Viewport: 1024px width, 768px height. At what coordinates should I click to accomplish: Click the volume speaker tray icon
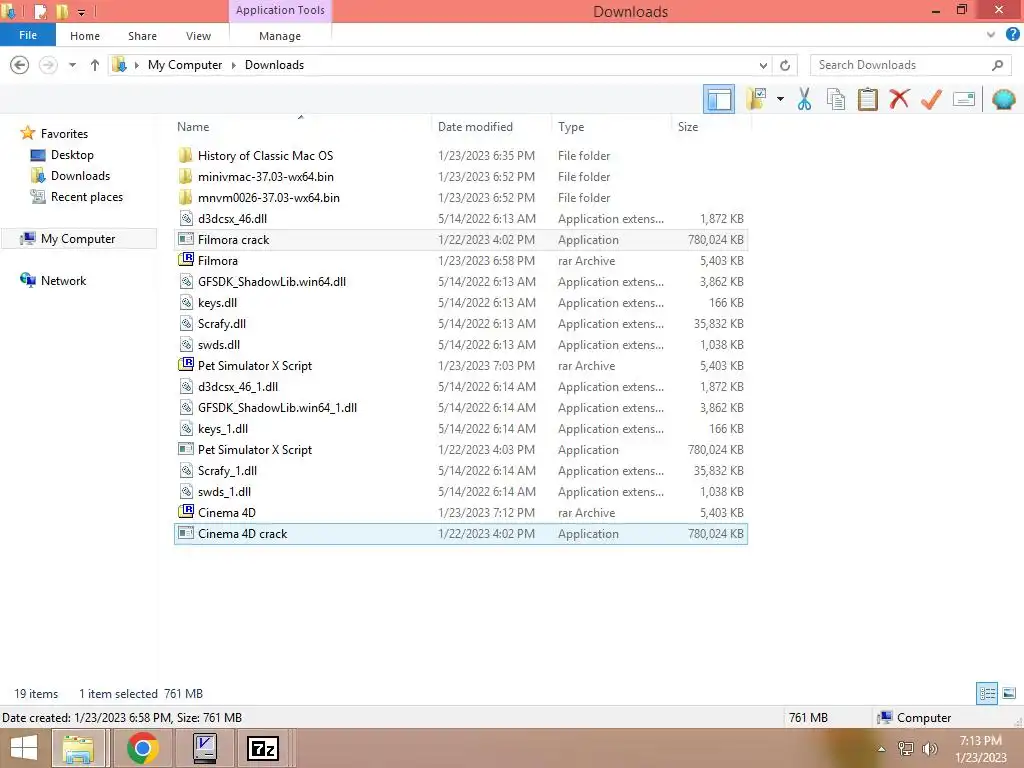click(929, 749)
